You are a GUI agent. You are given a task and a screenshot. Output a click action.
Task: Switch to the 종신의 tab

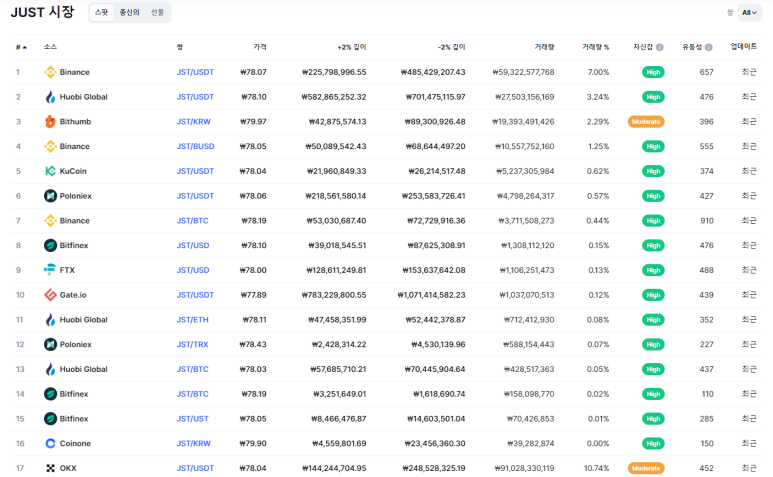tap(129, 12)
